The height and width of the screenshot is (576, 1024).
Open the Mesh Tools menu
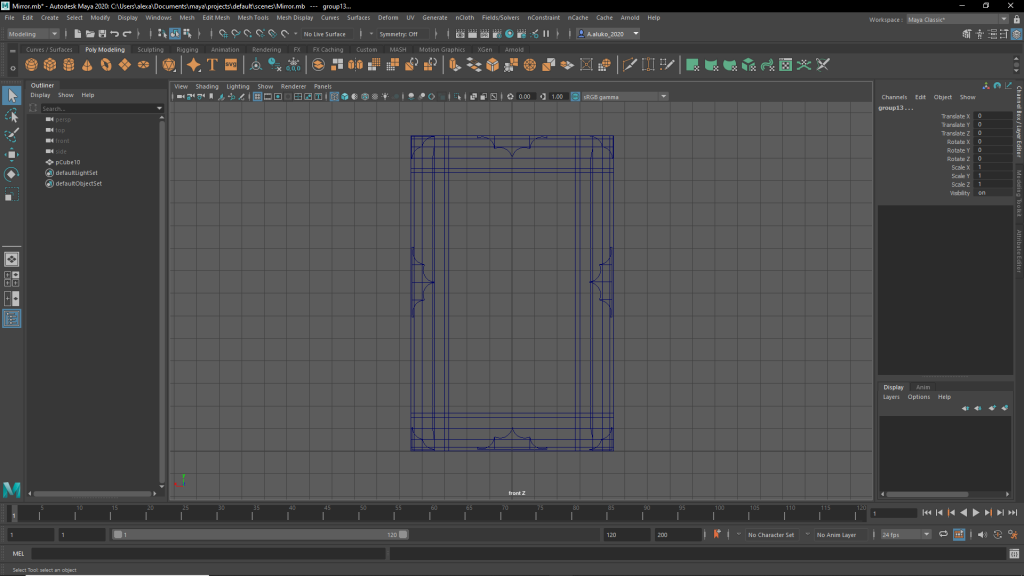[253, 18]
